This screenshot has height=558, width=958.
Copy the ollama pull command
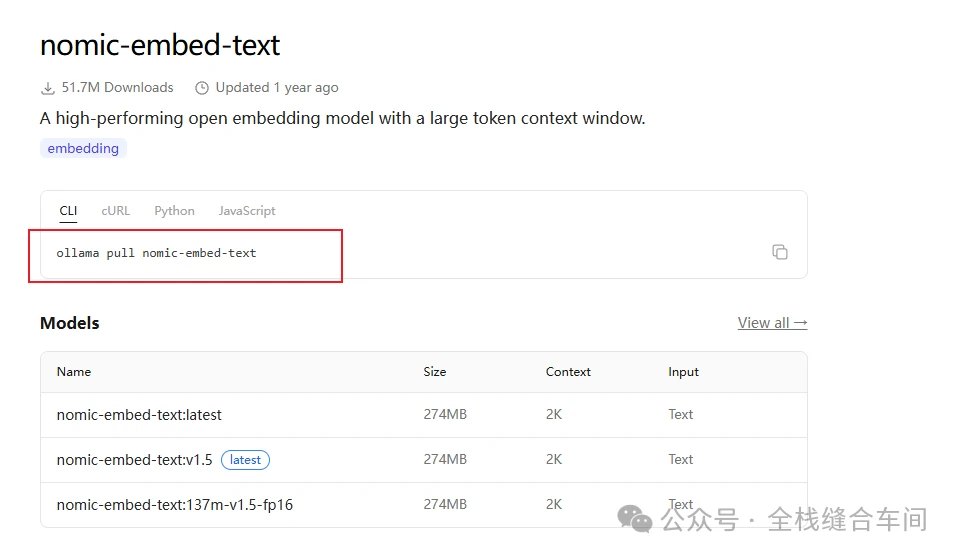coord(780,252)
